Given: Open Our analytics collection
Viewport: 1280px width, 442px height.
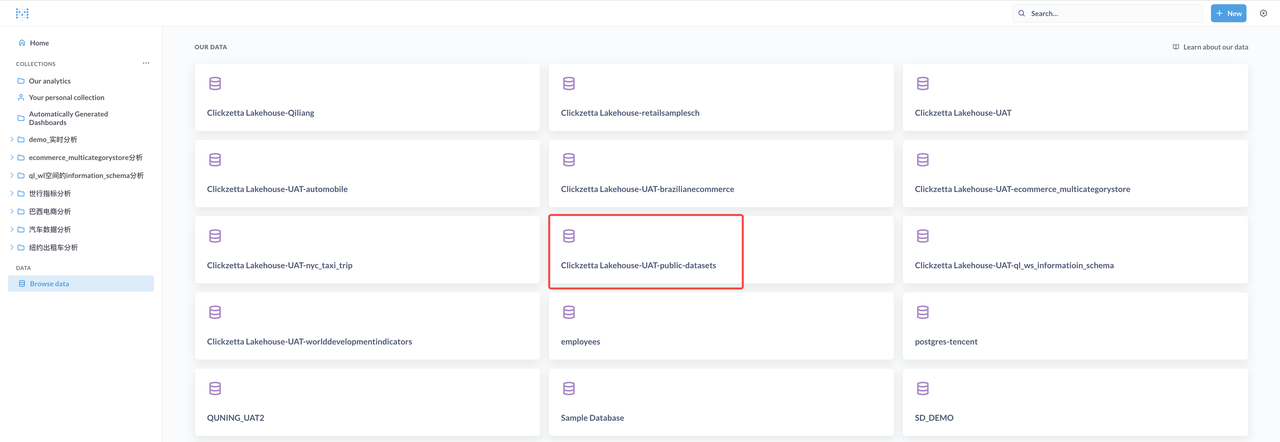Looking at the screenshot, I should click(x=49, y=81).
